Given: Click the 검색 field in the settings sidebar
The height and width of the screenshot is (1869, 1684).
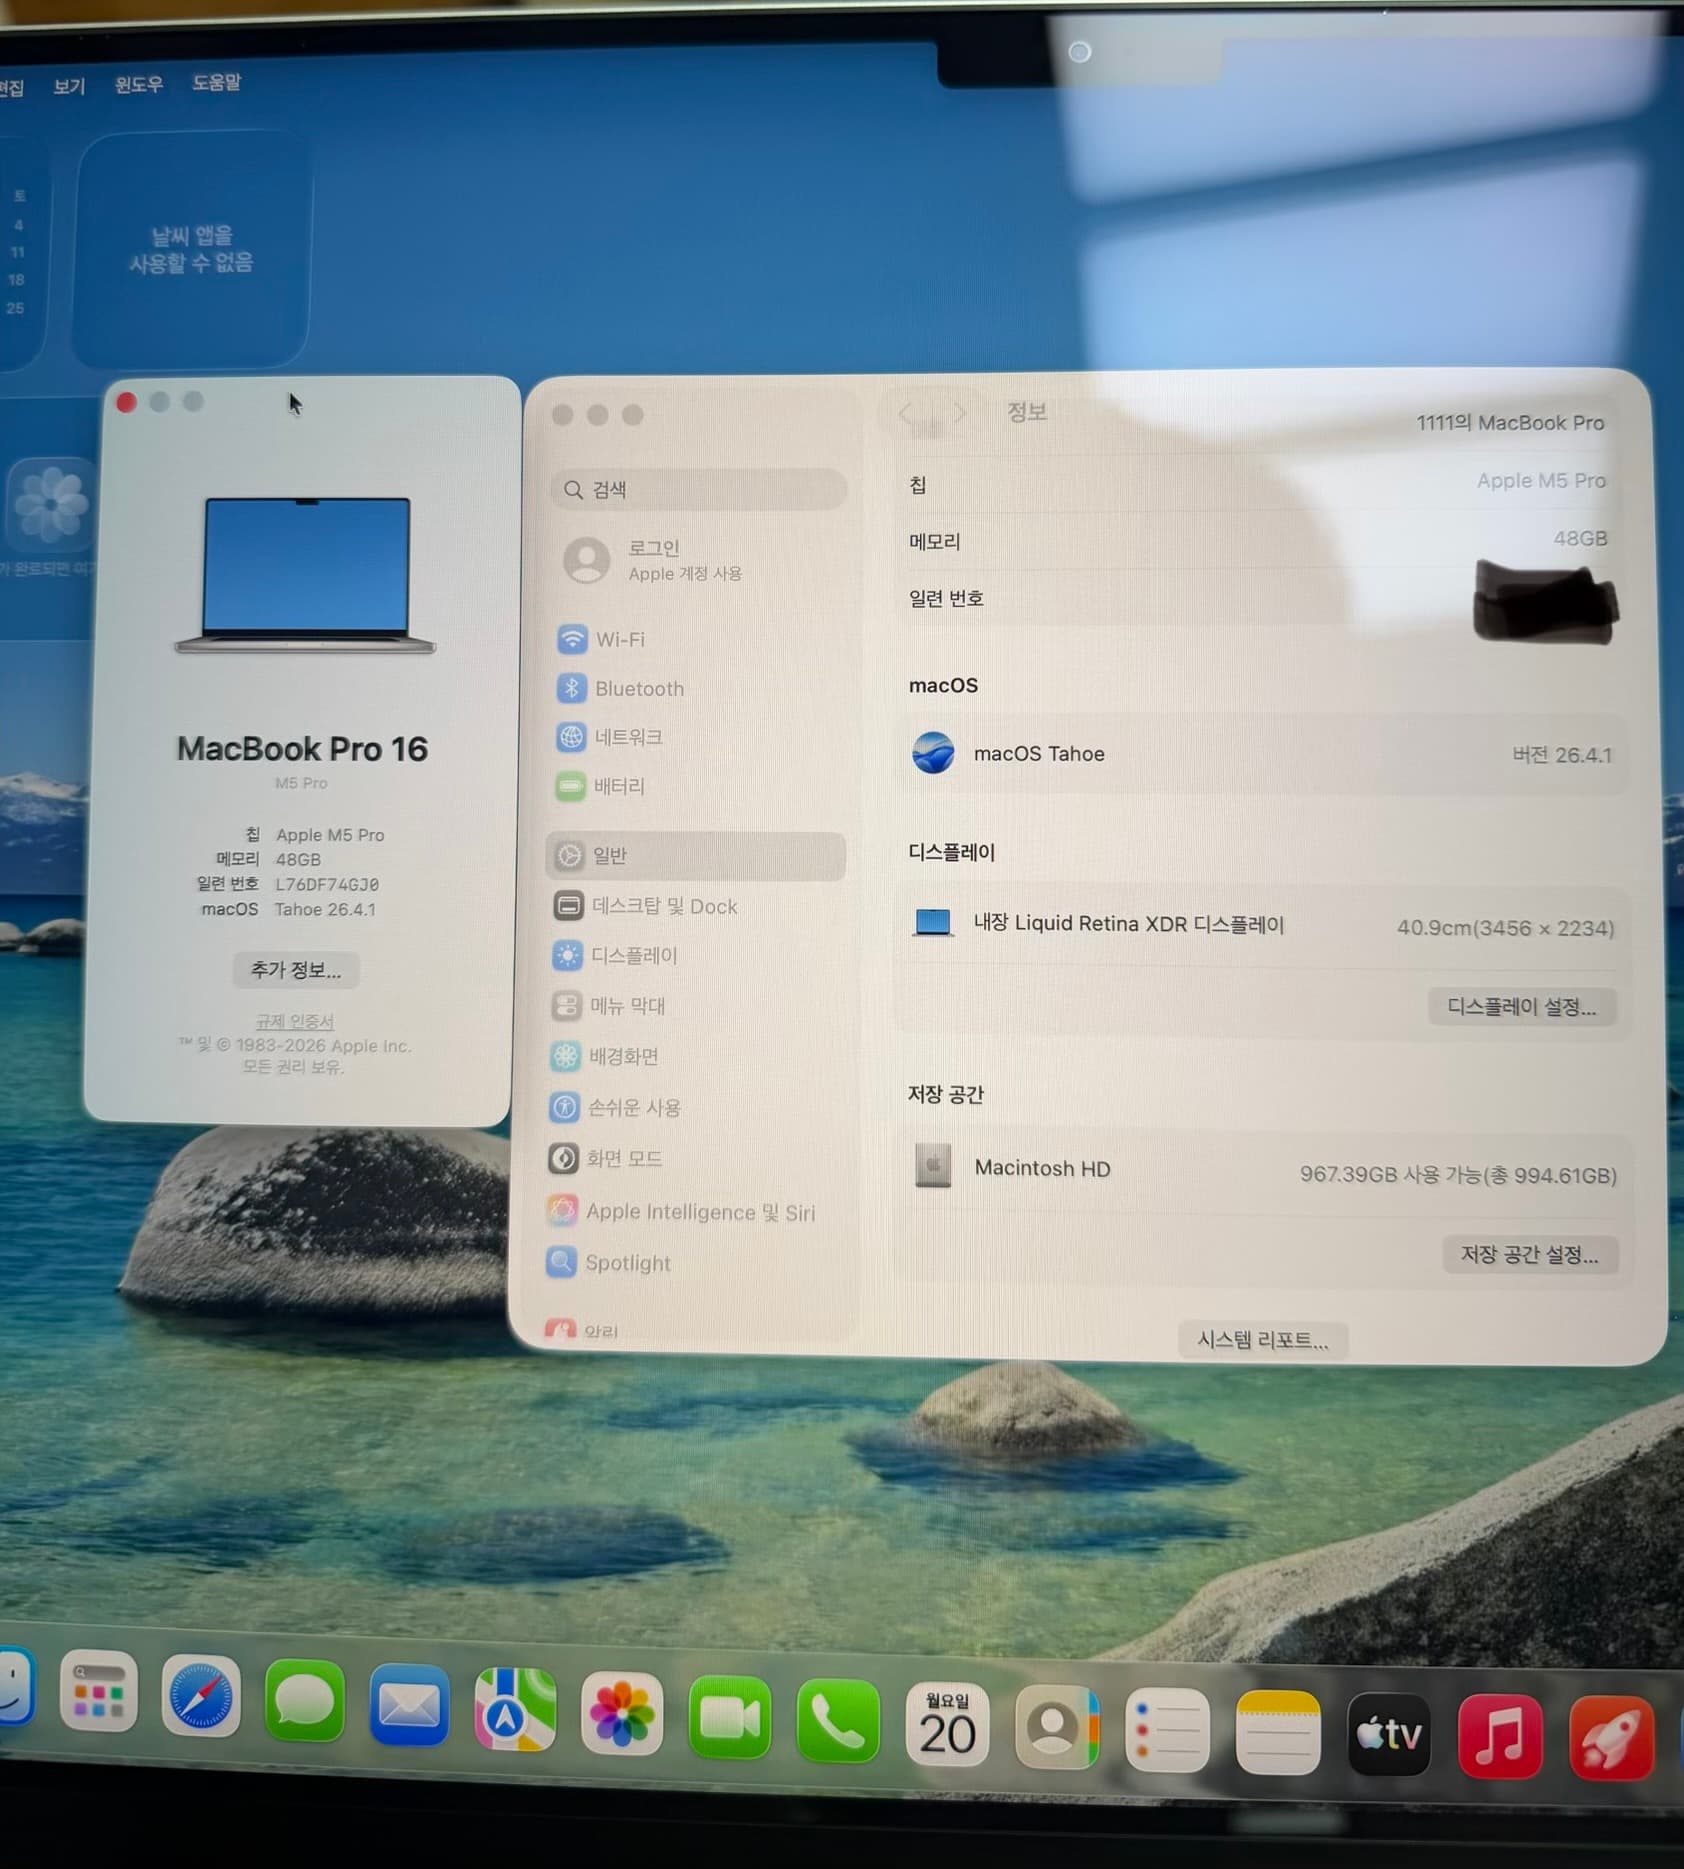Looking at the screenshot, I should pos(698,489).
